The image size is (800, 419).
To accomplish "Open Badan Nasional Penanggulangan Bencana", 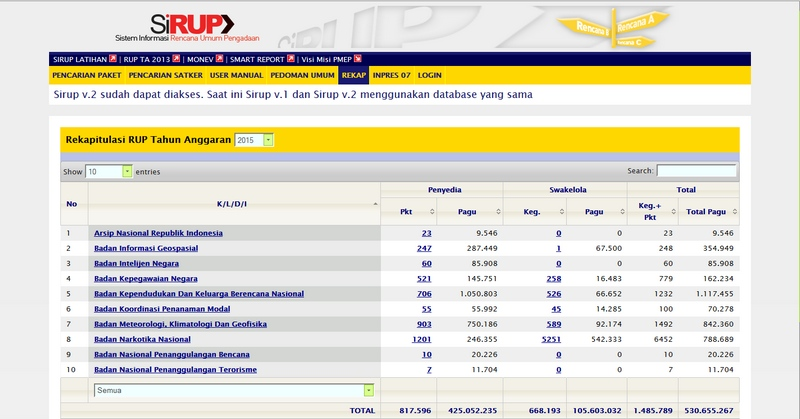I will tap(171, 355).
